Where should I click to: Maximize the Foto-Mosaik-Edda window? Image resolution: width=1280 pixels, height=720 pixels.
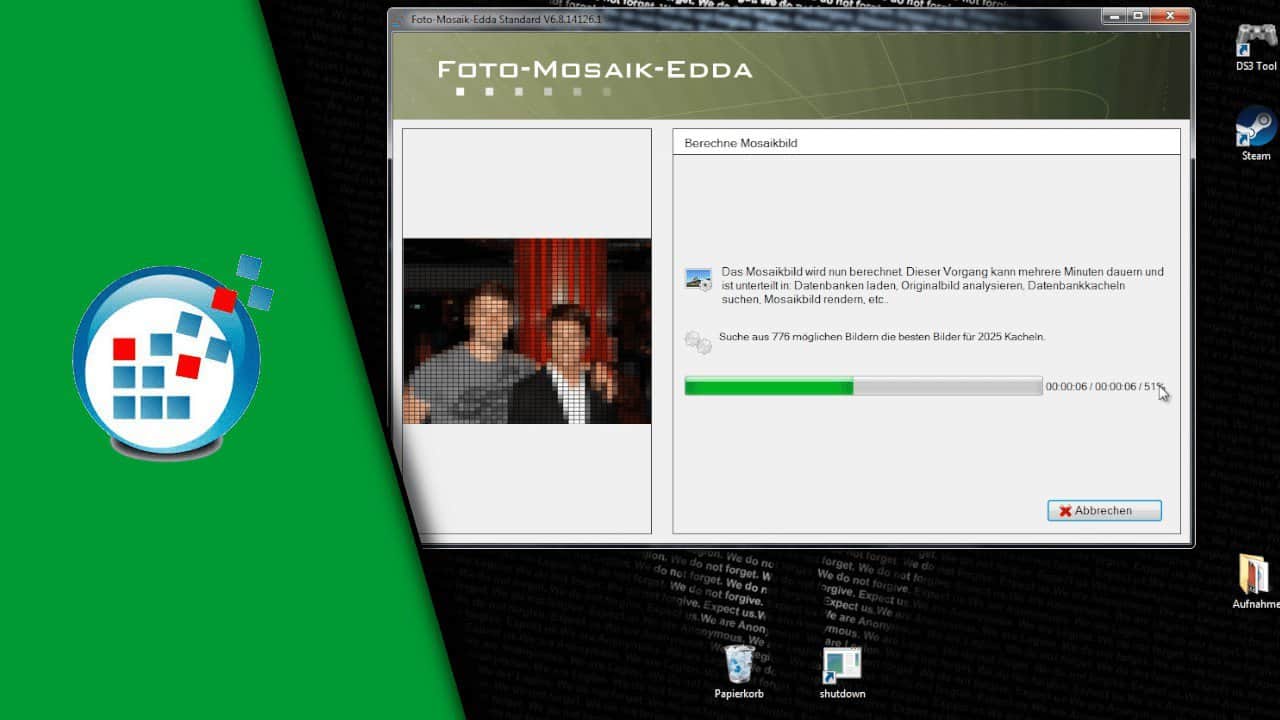coord(1138,16)
